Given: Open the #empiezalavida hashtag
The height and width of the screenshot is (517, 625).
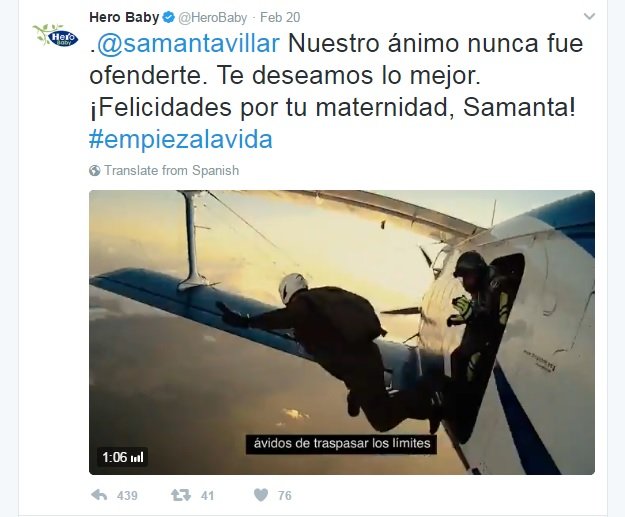Looking at the screenshot, I should pos(181,140).
